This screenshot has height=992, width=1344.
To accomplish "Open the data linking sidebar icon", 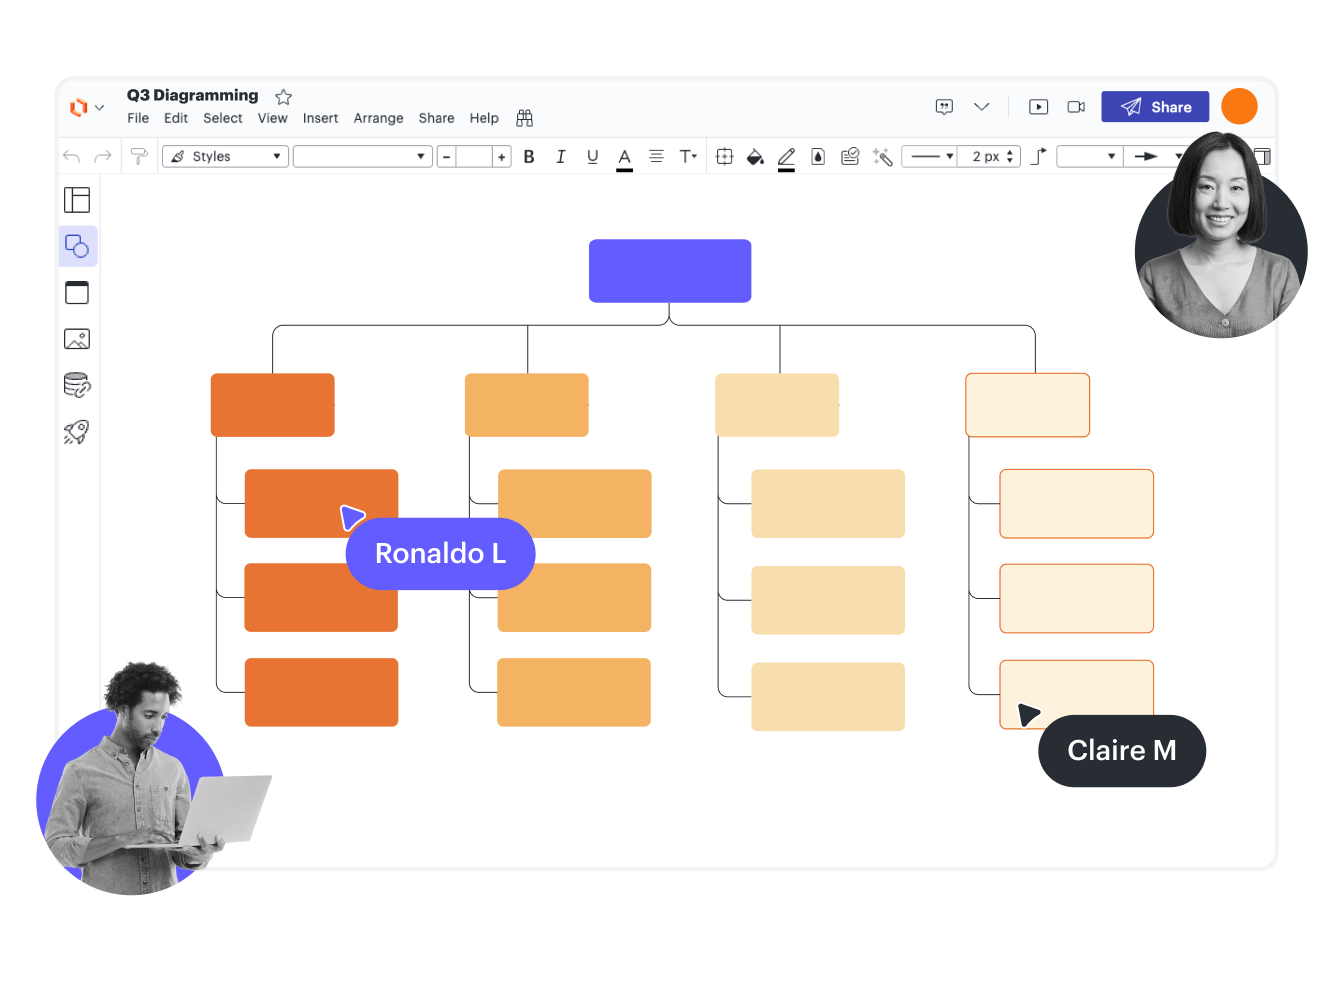I will click(77, 385).
